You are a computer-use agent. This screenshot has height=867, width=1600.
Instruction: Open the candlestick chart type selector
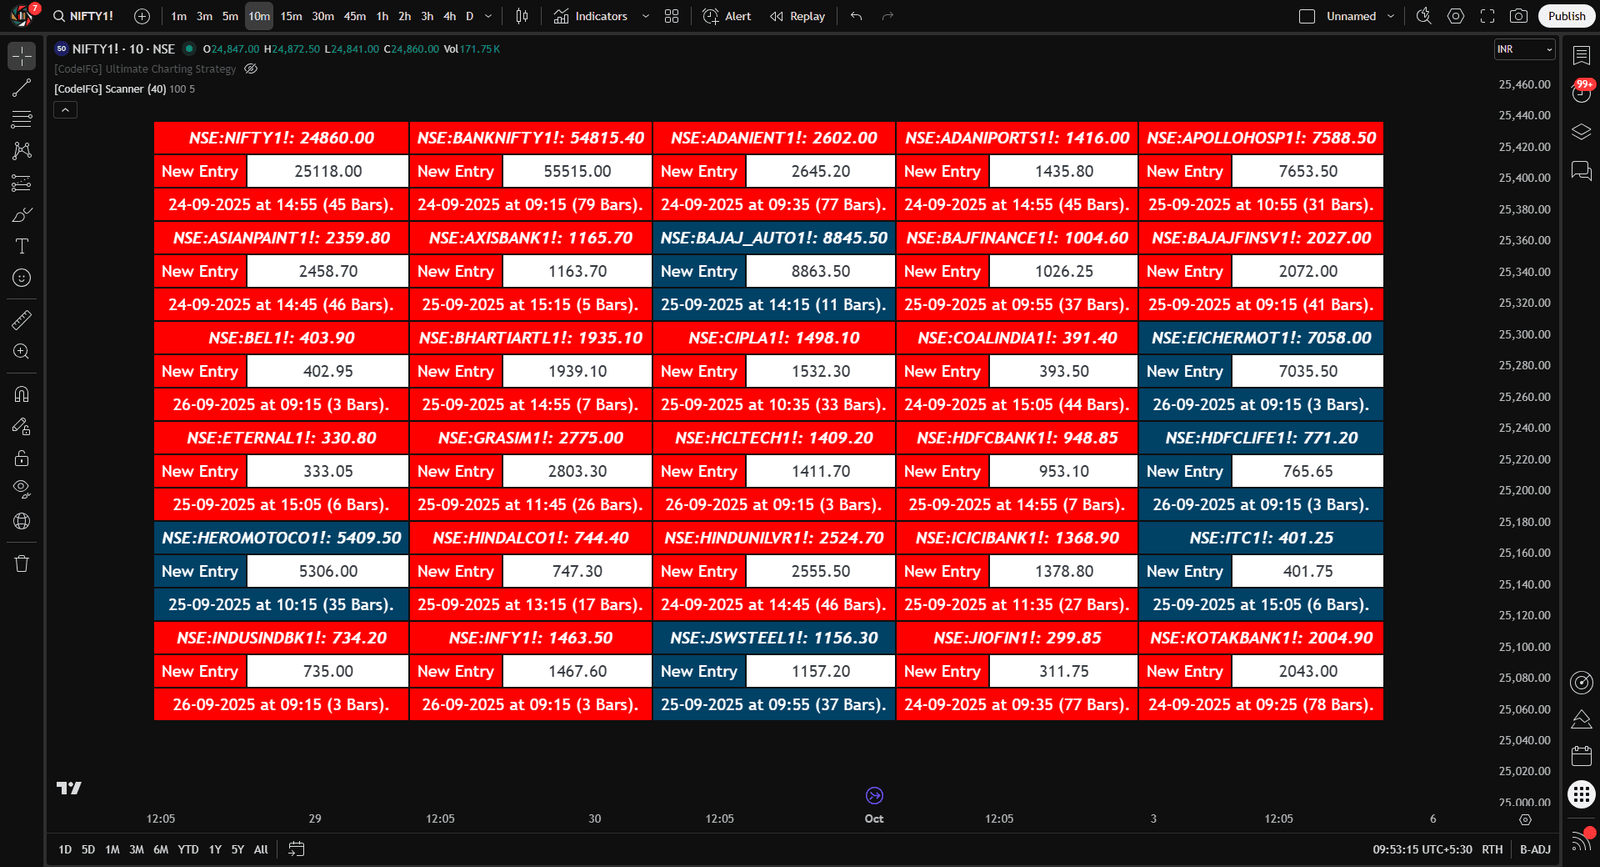[x=522, y=16]
